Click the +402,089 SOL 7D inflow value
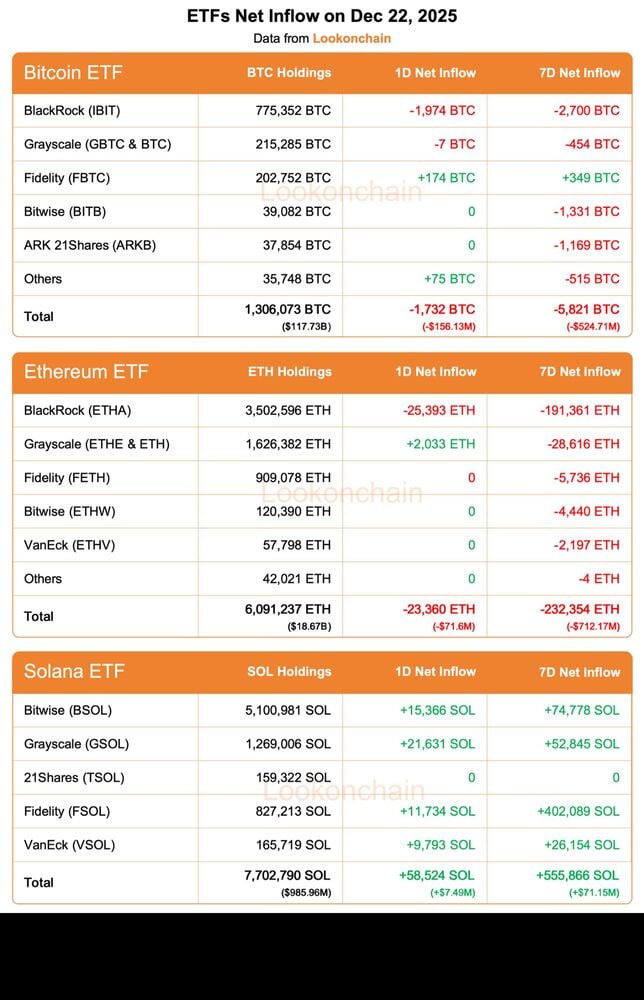This screenshot has height=1000, width=644. click(x=578, y=811)
